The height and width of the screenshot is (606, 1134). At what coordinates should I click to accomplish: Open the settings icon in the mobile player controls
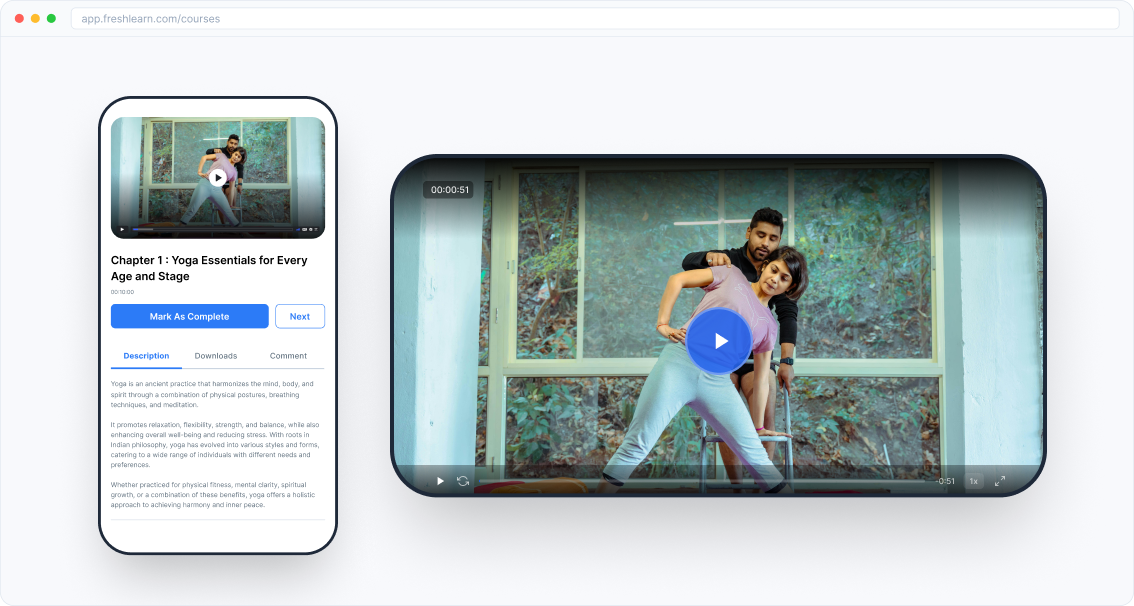click(x=310, y=229)
